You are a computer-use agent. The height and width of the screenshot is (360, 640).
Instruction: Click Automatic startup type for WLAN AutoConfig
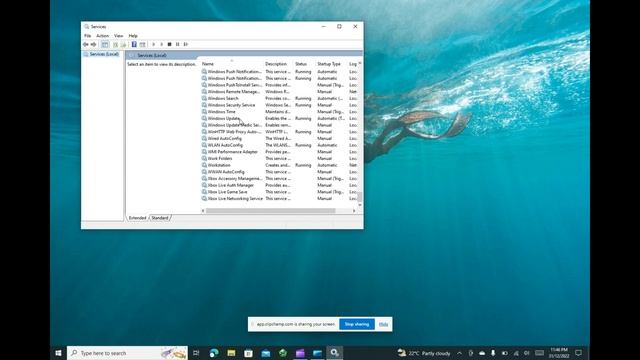click(327, 145)
